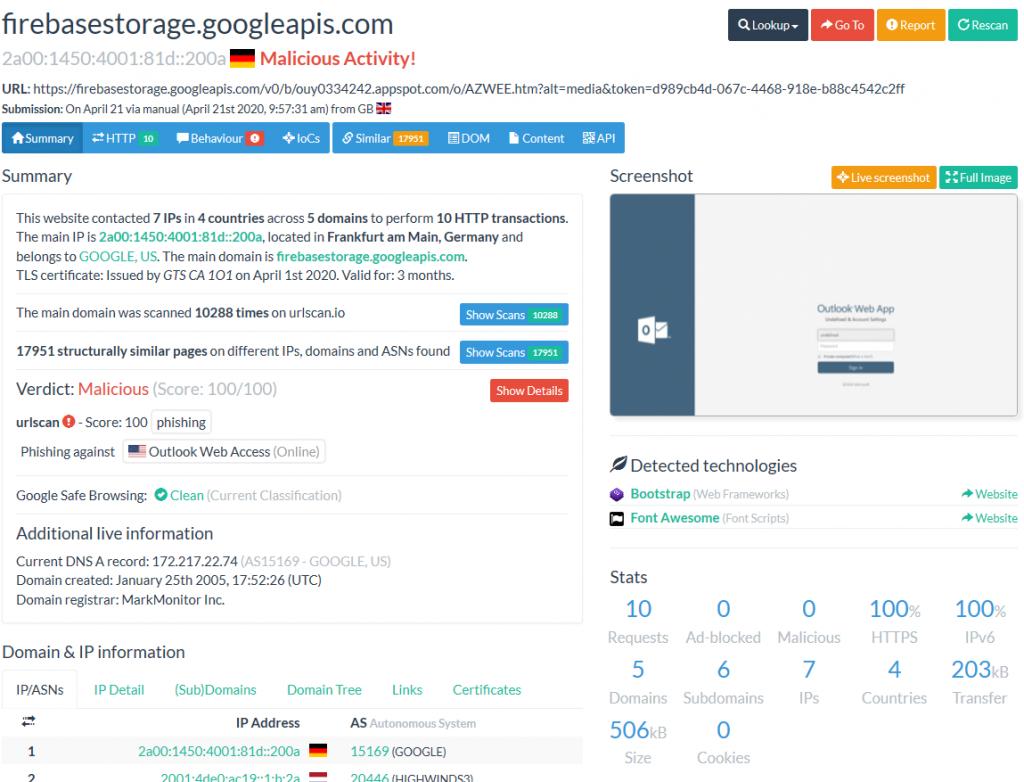The image size is (1024, 782).
Task: Click the German flag in IP table row 1
Action: coord(318,751)
